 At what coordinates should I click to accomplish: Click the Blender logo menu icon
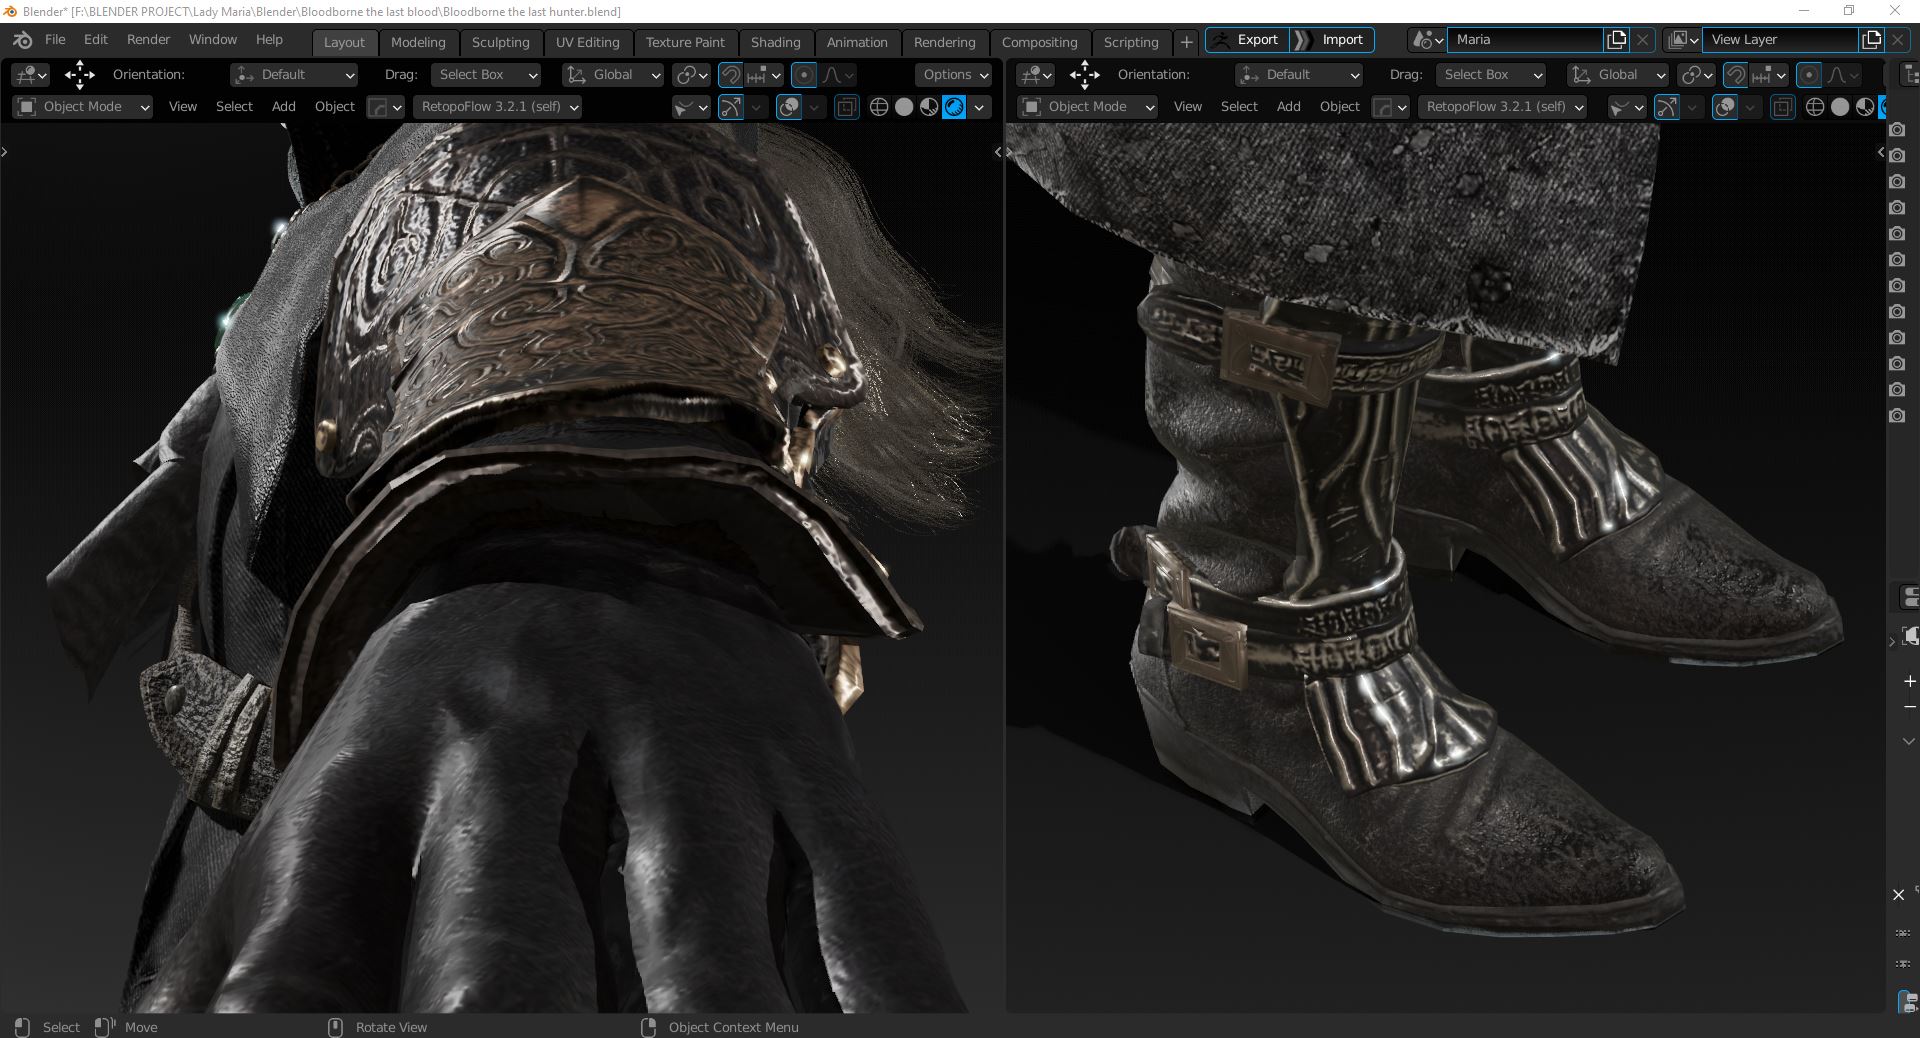[23, 40]
